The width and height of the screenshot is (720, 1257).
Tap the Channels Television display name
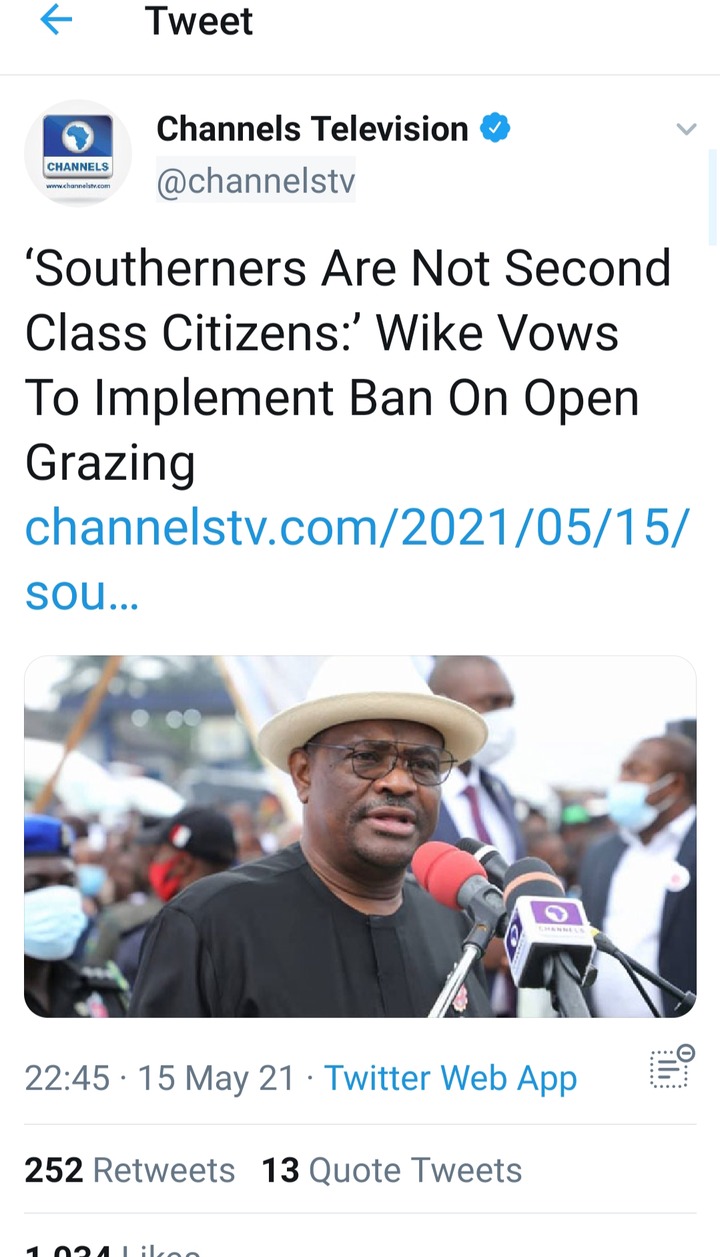(312, 128)
